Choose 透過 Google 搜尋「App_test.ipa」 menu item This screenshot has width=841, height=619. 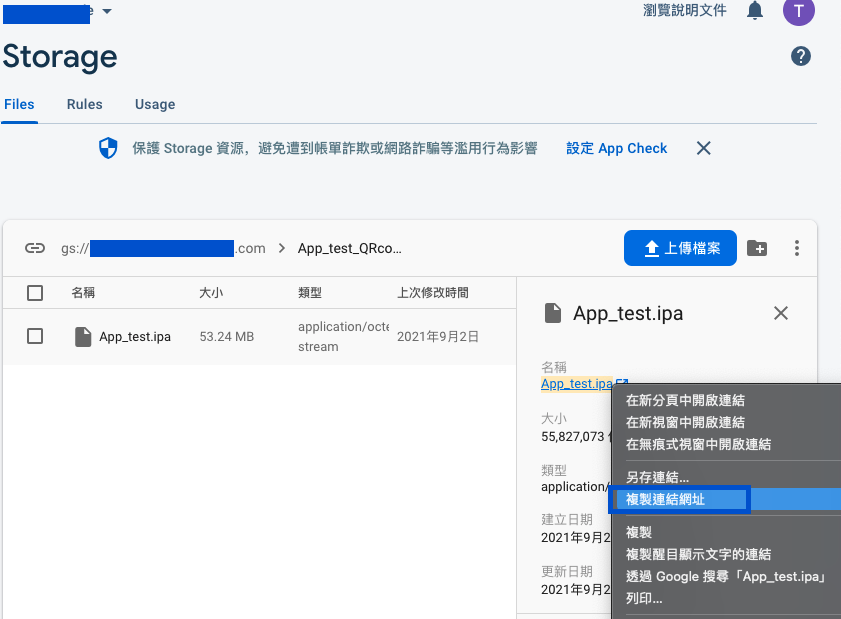click(x=726, y=576)
